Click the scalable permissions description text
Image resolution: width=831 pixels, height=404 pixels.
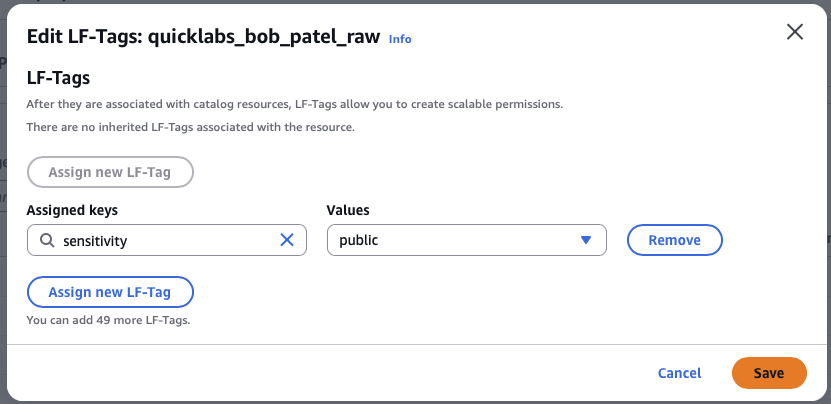[295, 104]
